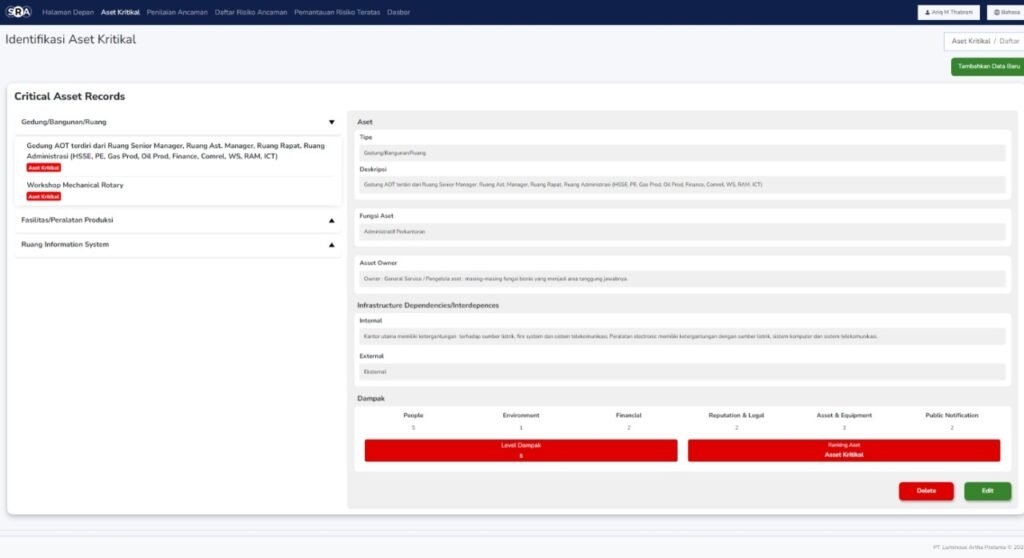This screenshot has width=1024, height=558.
Task: Open the Penilaian Ancaman menu
Action: pos(177,12)
